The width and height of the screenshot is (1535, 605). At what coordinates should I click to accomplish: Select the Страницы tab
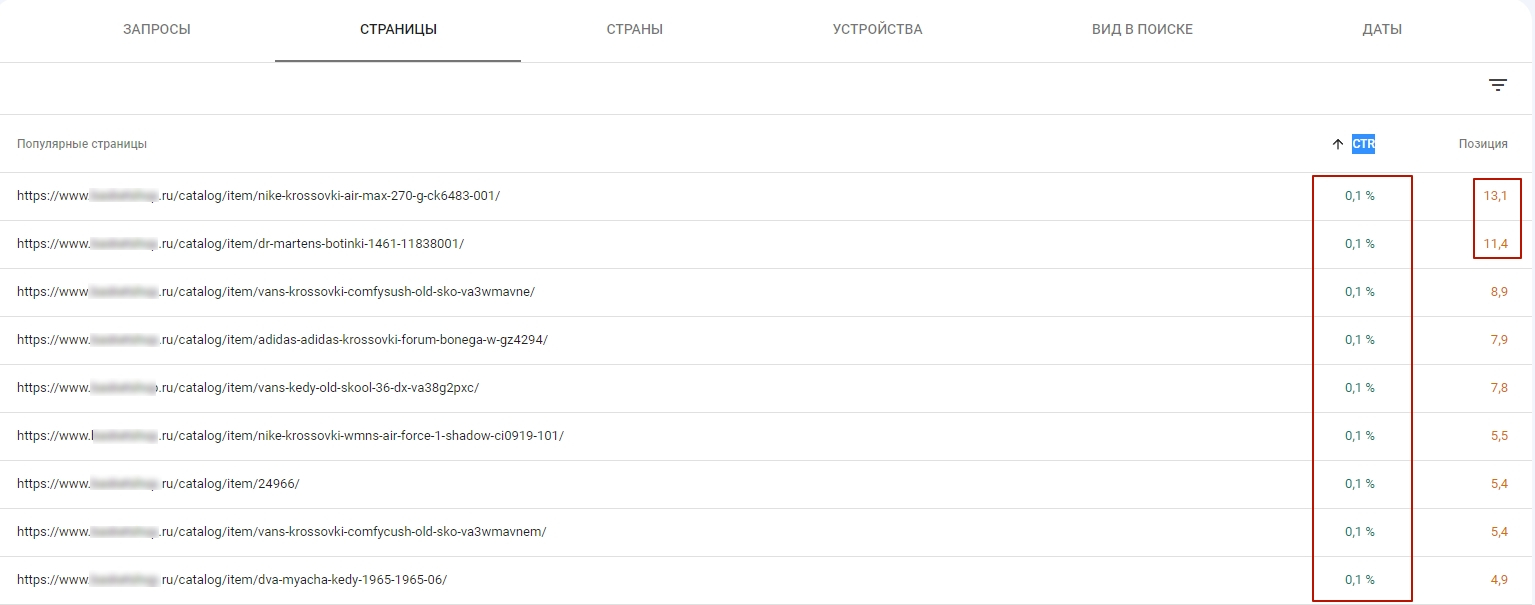point(398,30)
